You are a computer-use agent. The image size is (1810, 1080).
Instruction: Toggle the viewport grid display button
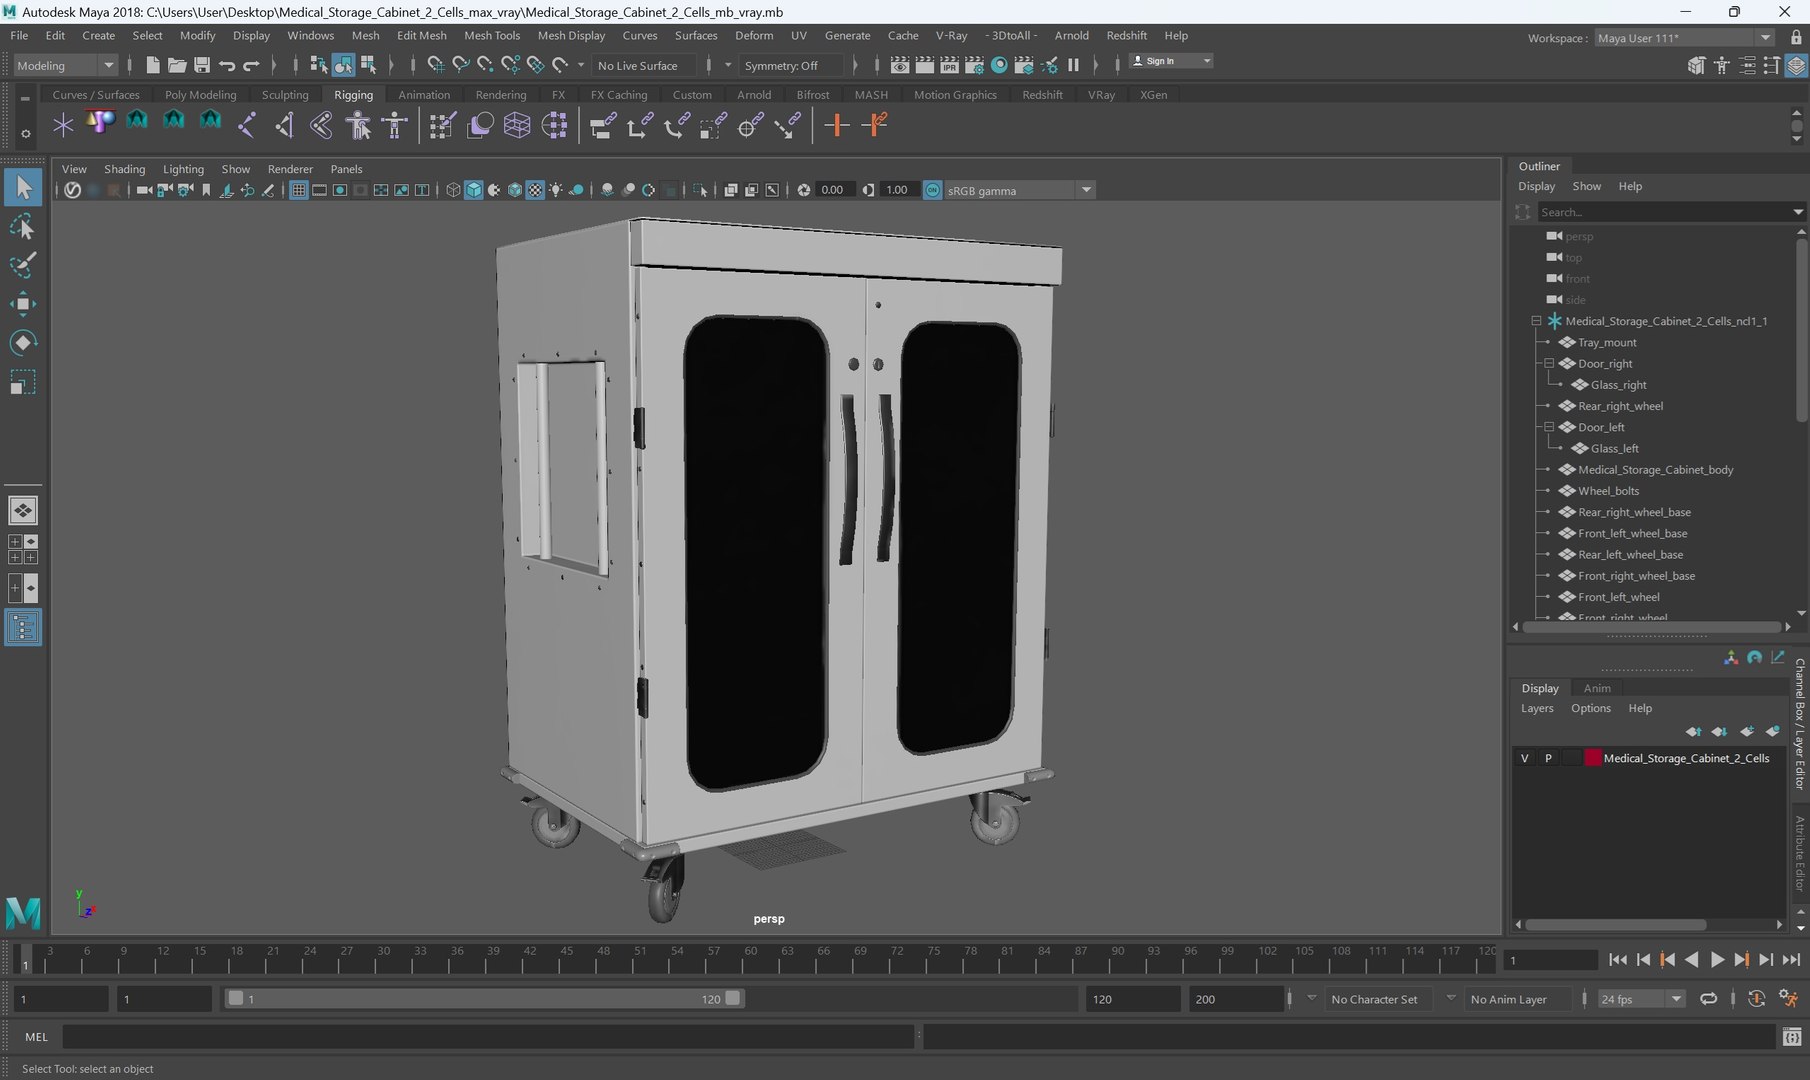tap(298, 190)
